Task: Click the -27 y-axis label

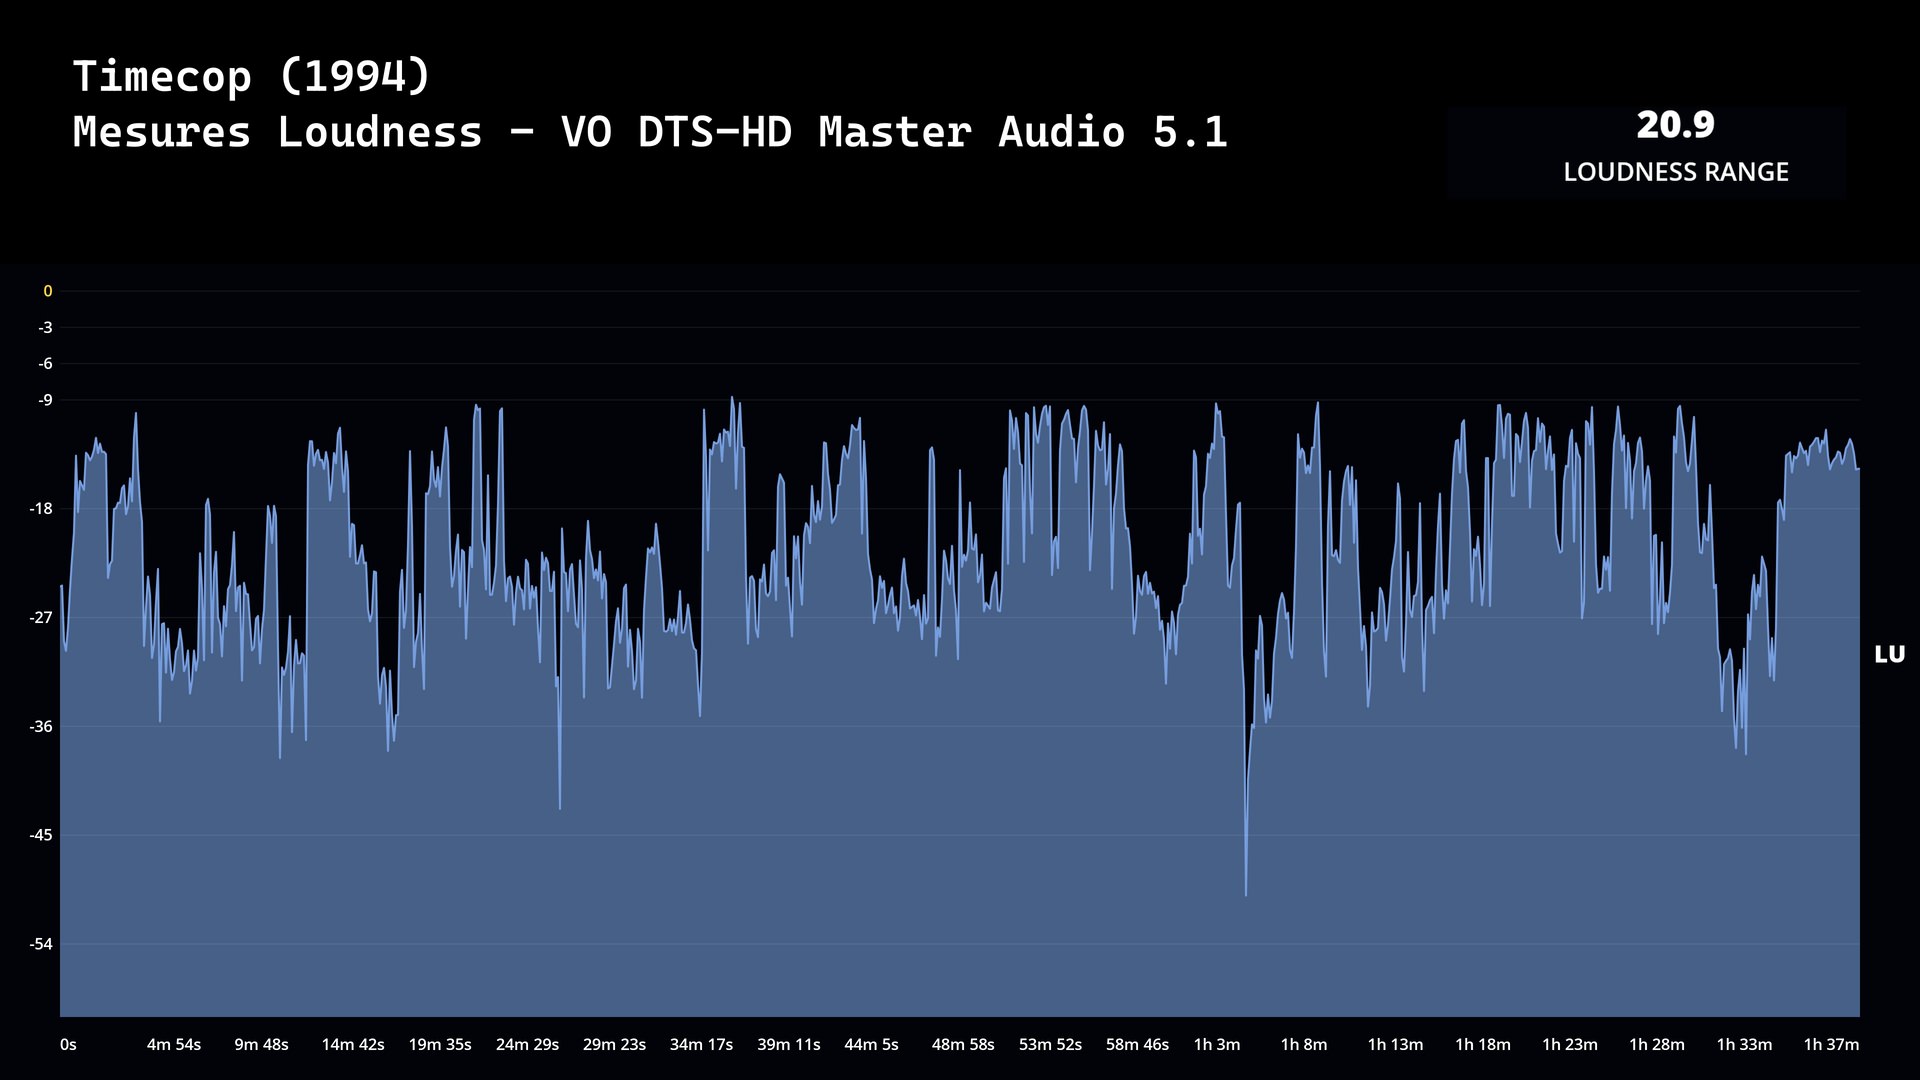Action: (x=41, y=618)
